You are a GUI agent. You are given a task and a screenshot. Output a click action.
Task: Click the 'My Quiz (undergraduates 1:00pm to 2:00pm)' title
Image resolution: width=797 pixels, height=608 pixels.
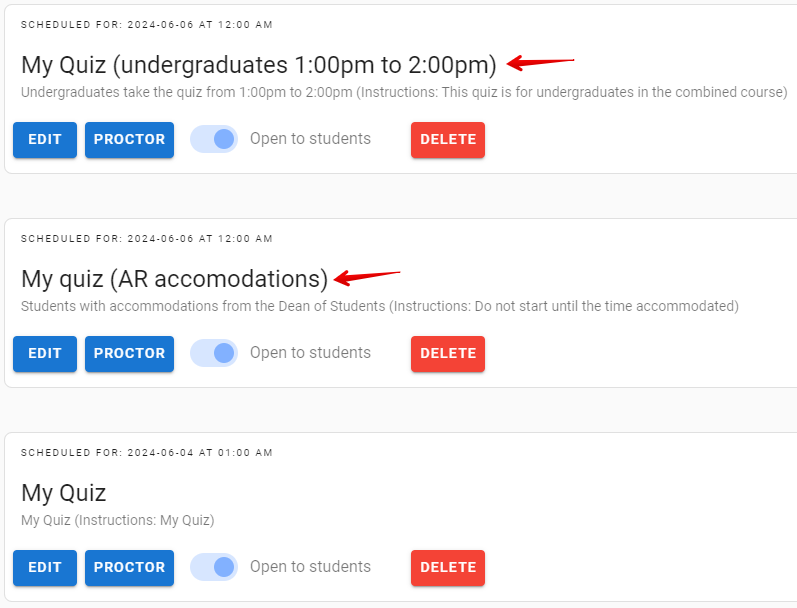point(258,65)
